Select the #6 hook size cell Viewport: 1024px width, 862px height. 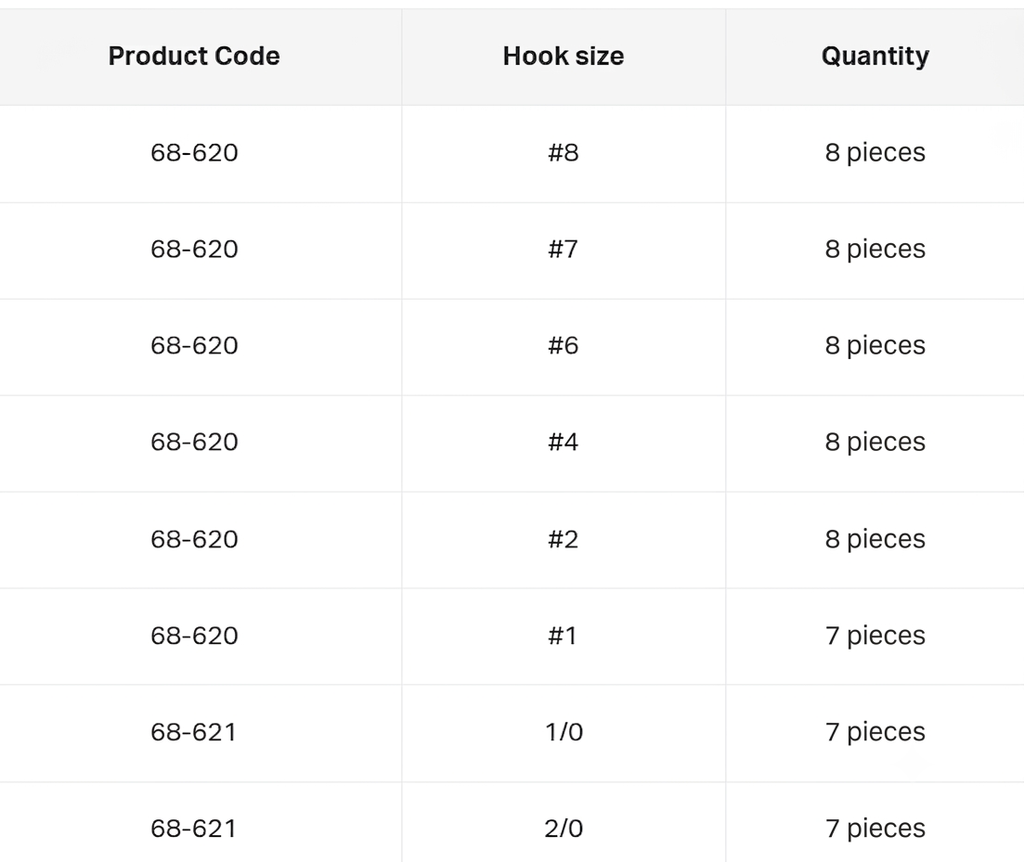(563, 345)
